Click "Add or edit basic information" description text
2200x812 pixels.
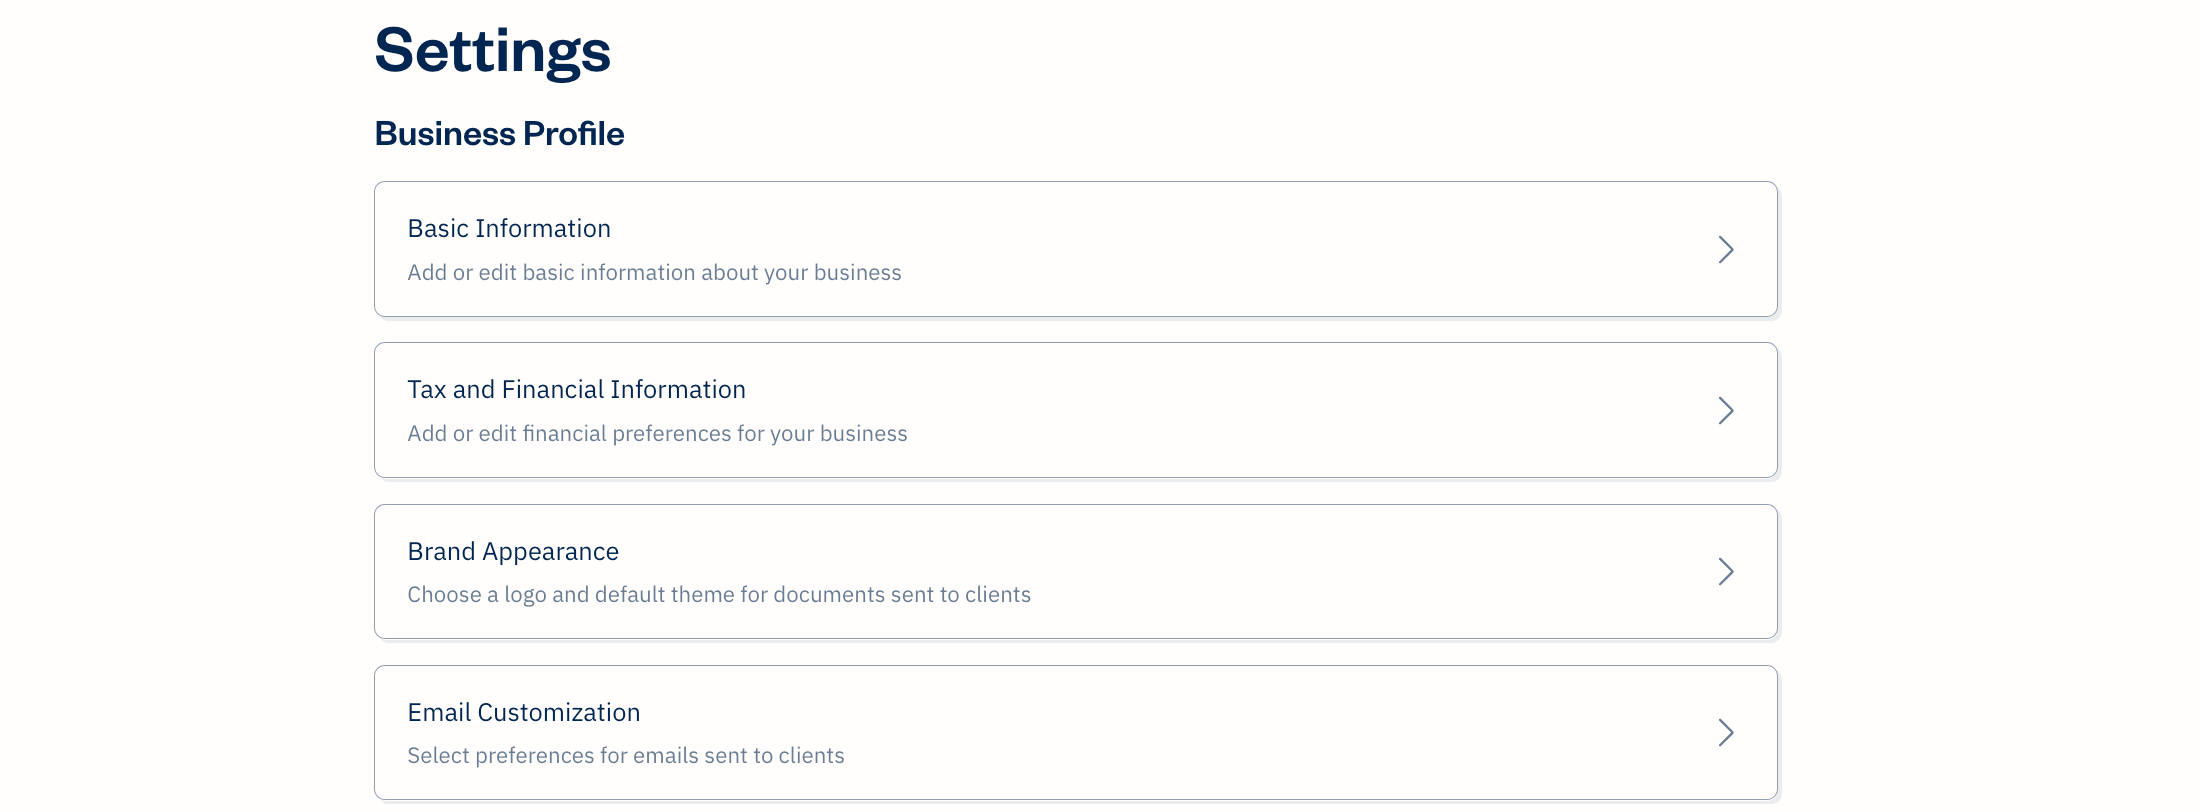pyautogui.click(x=654, y=273)
